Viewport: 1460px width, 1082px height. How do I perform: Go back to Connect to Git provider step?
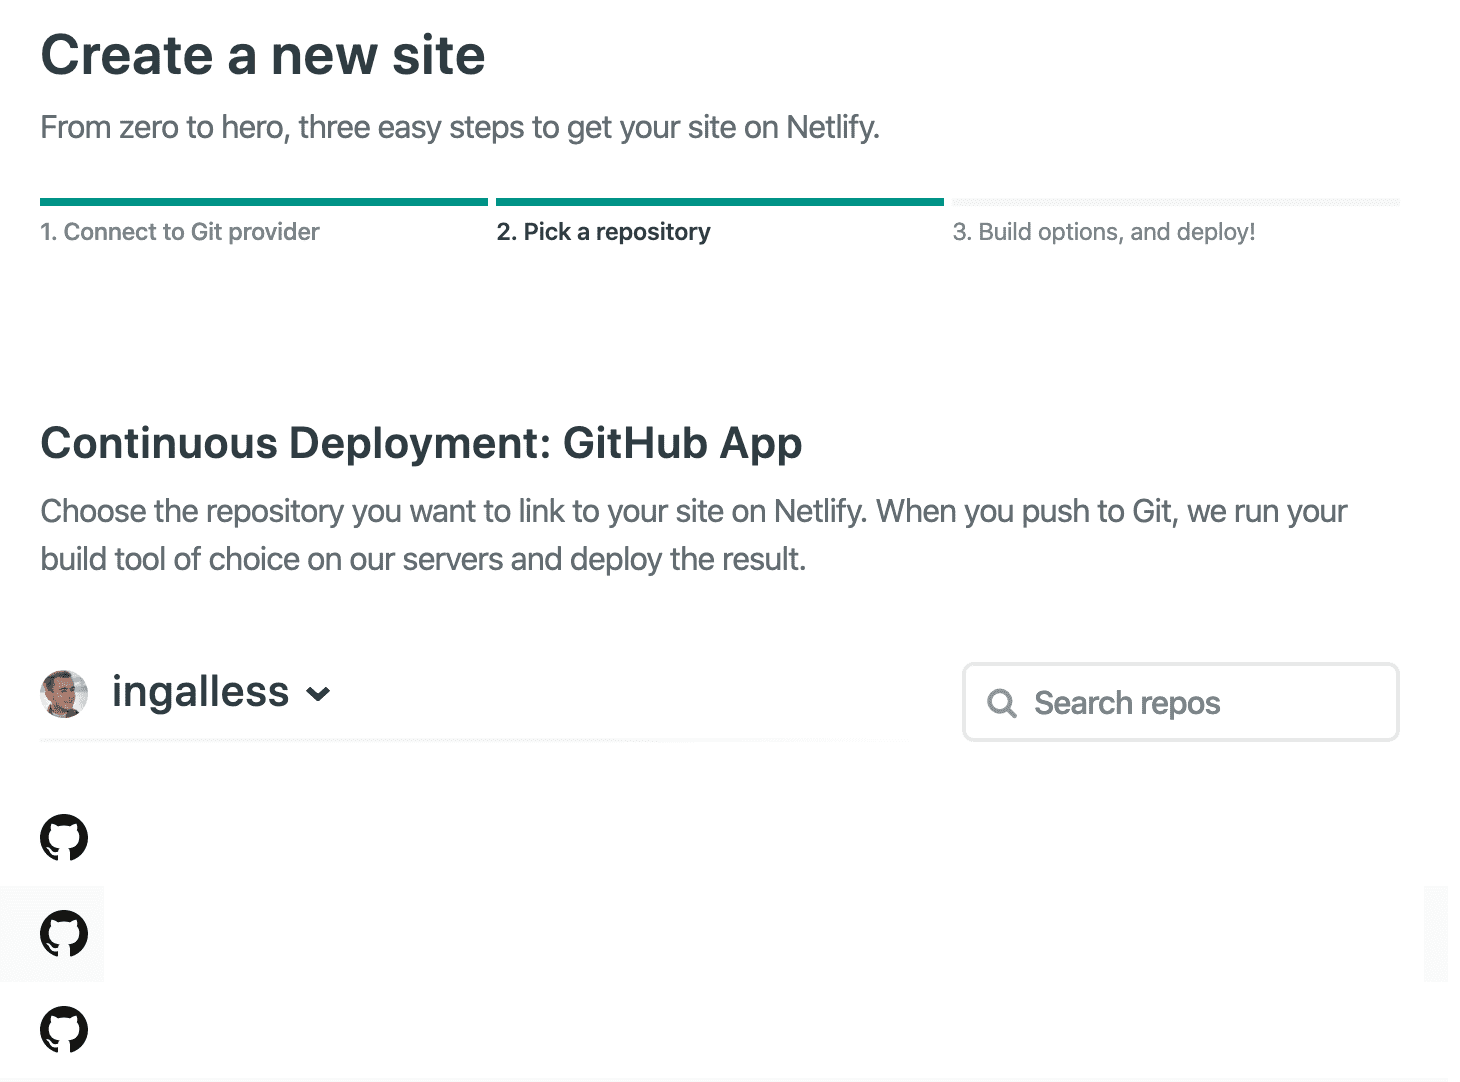tap(180, 232)
